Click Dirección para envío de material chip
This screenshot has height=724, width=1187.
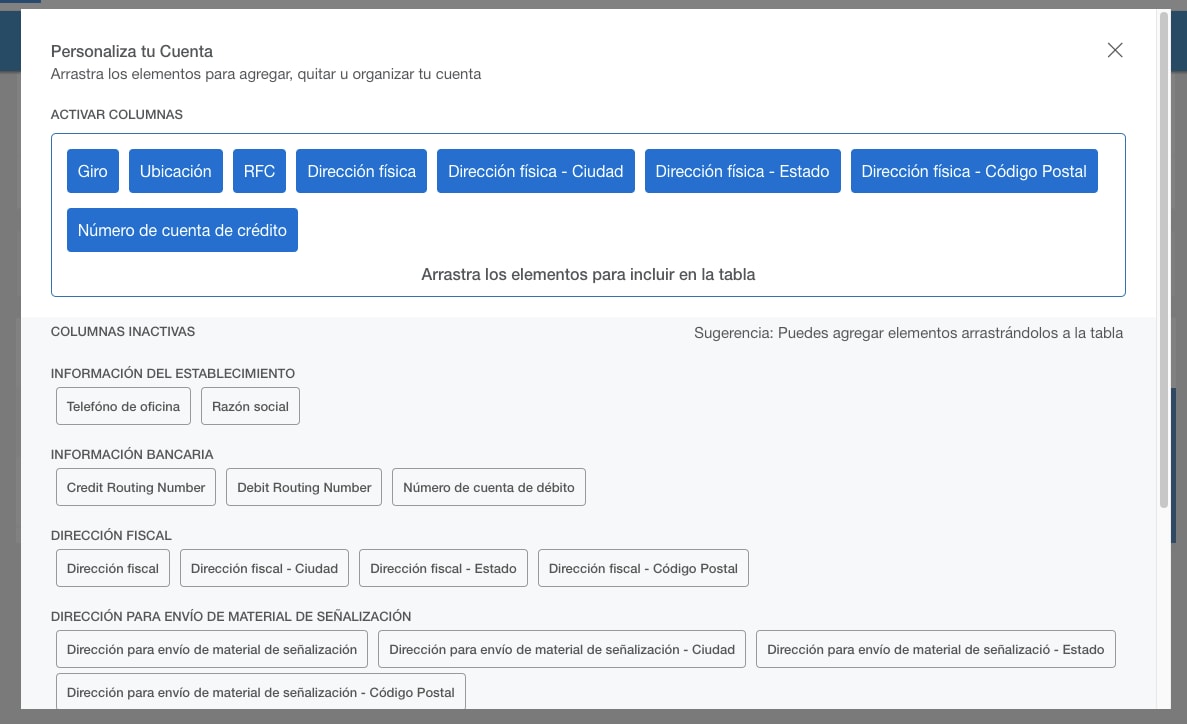click(211, 649)
